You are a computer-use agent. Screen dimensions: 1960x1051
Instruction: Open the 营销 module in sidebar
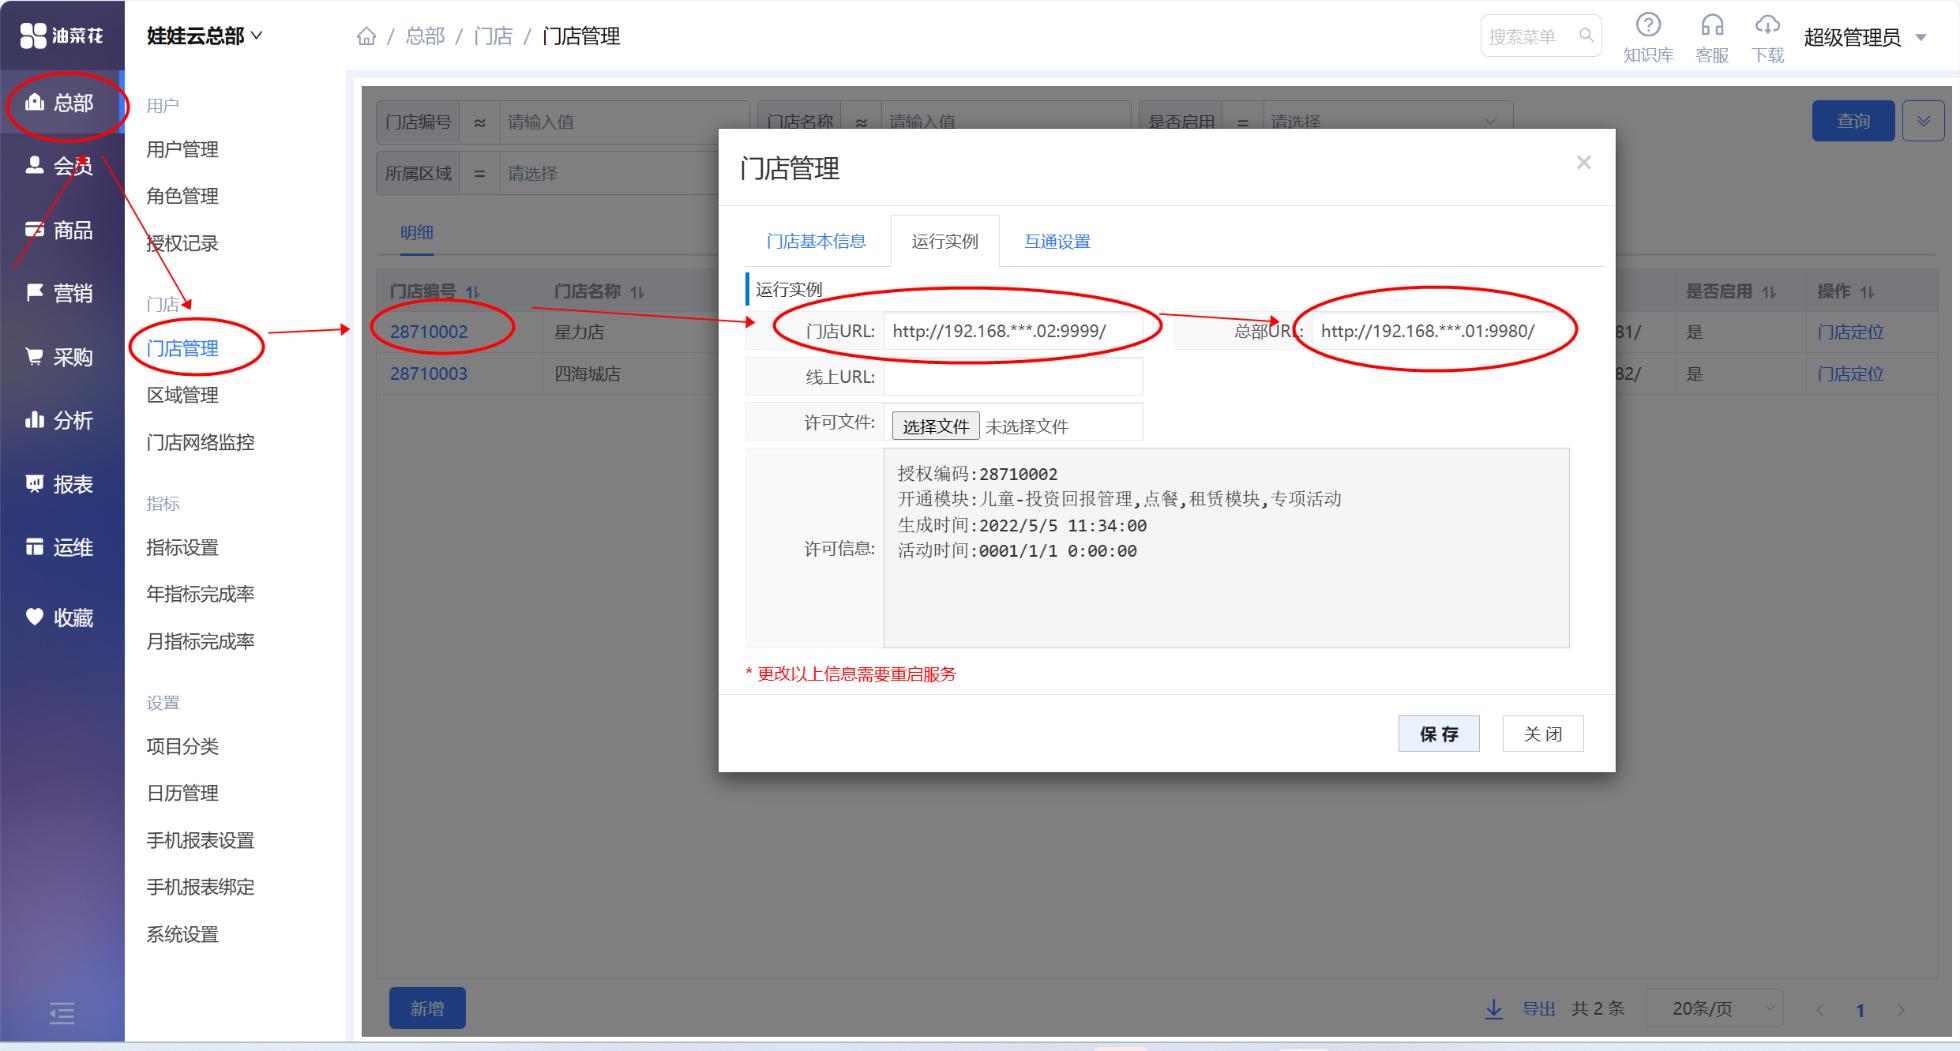point(60,293)
